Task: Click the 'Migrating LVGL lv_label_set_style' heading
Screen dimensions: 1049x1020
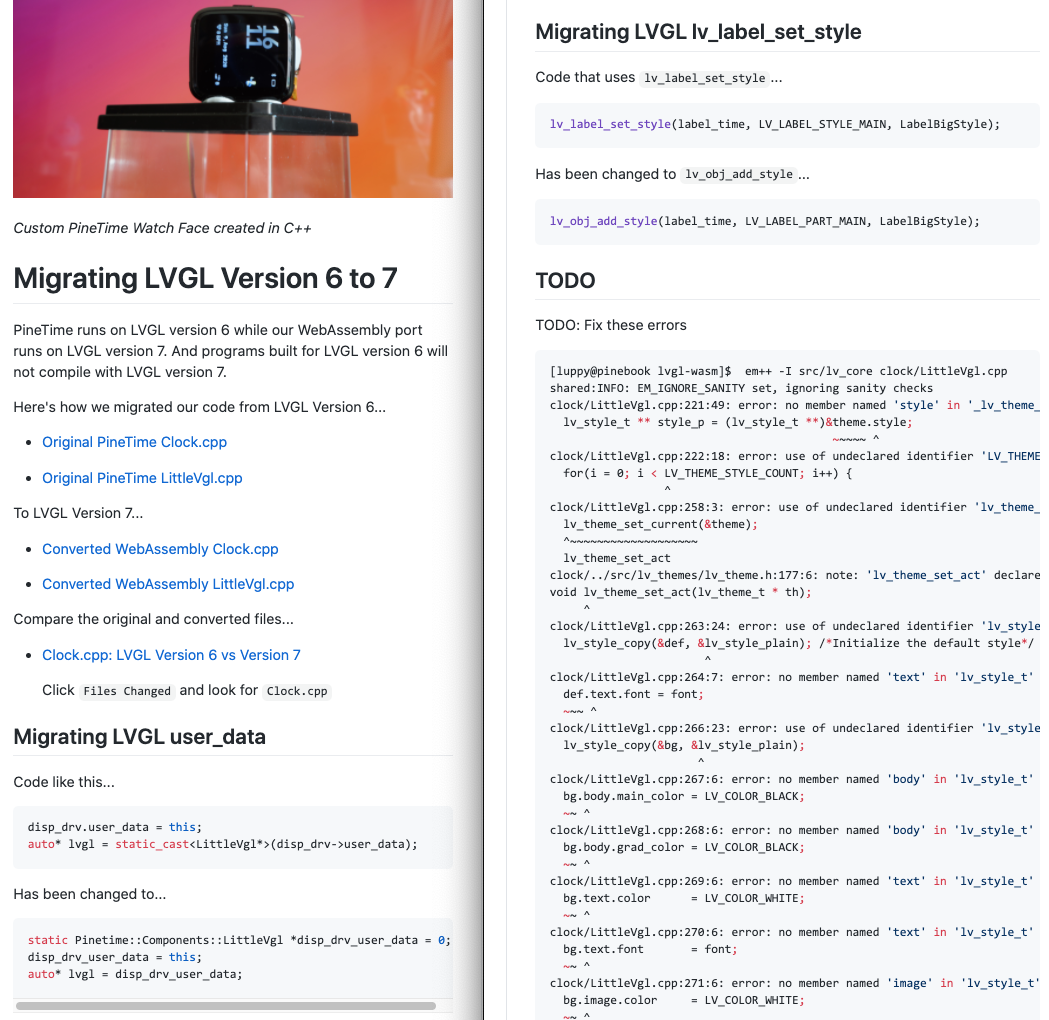Action: click(698, 31)
